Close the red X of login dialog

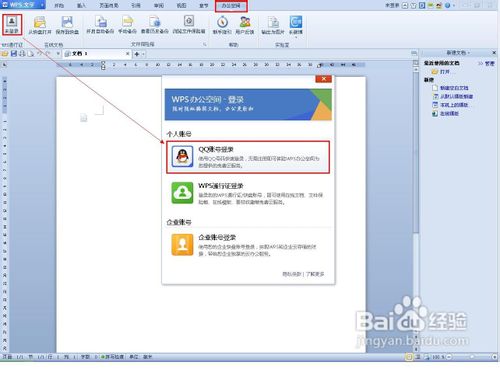(323, 79)
